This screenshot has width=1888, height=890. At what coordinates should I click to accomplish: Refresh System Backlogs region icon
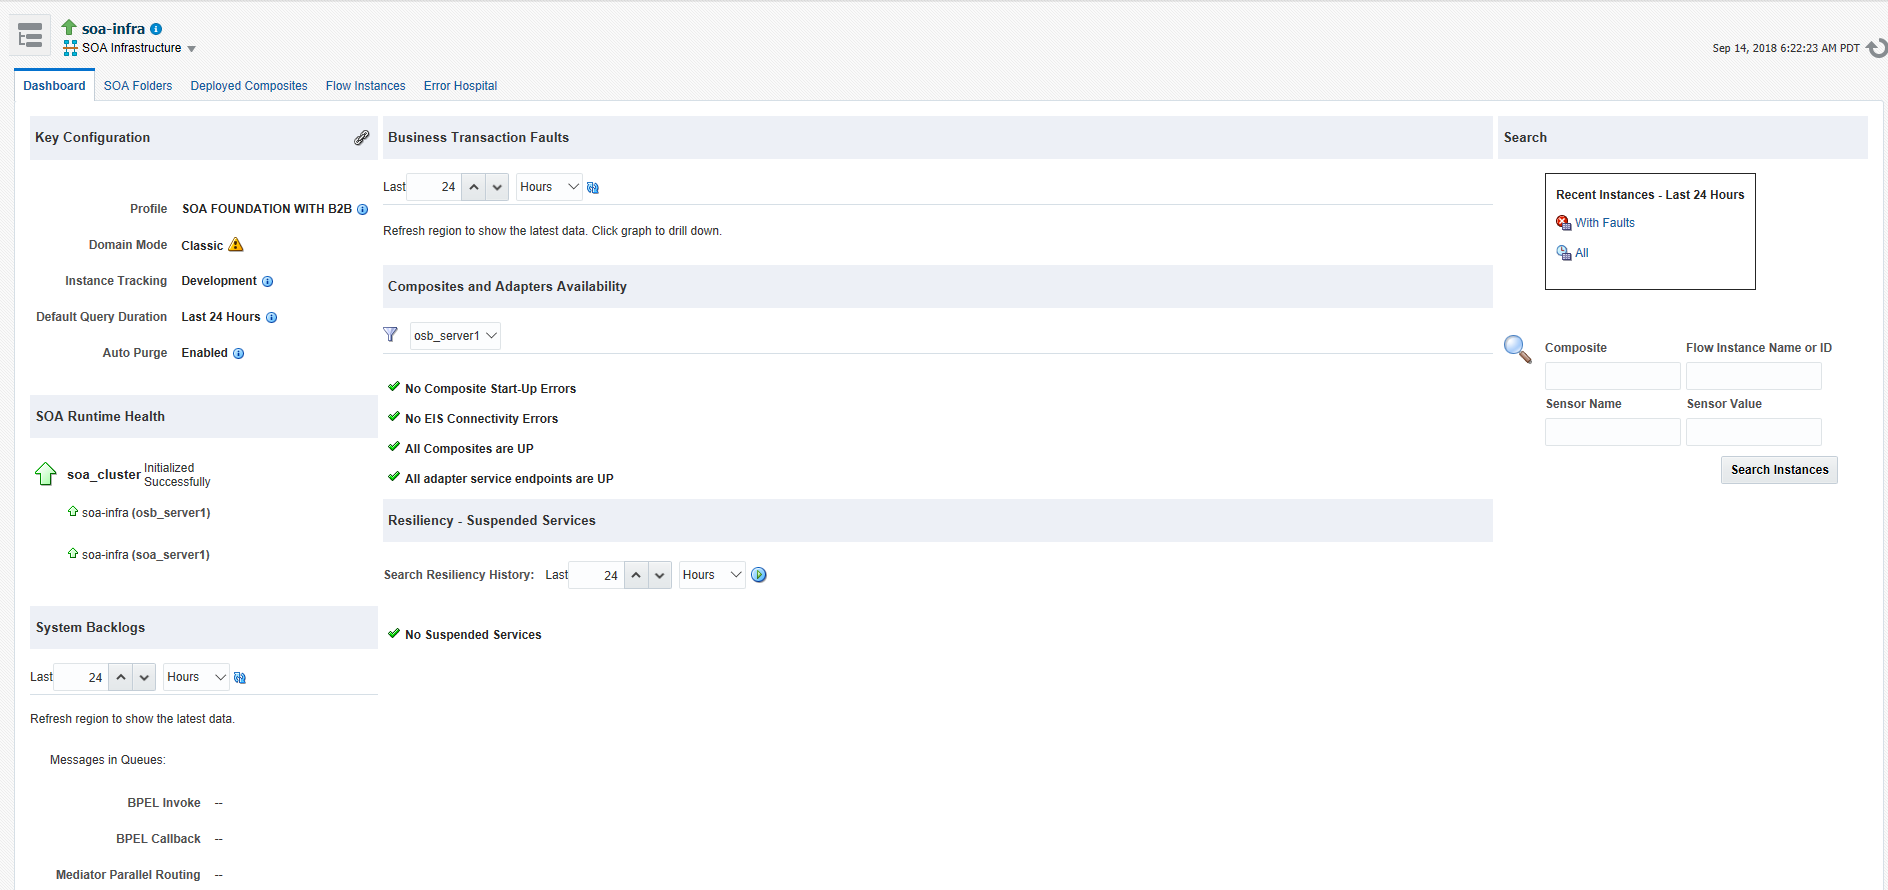[x=240, y=678]
